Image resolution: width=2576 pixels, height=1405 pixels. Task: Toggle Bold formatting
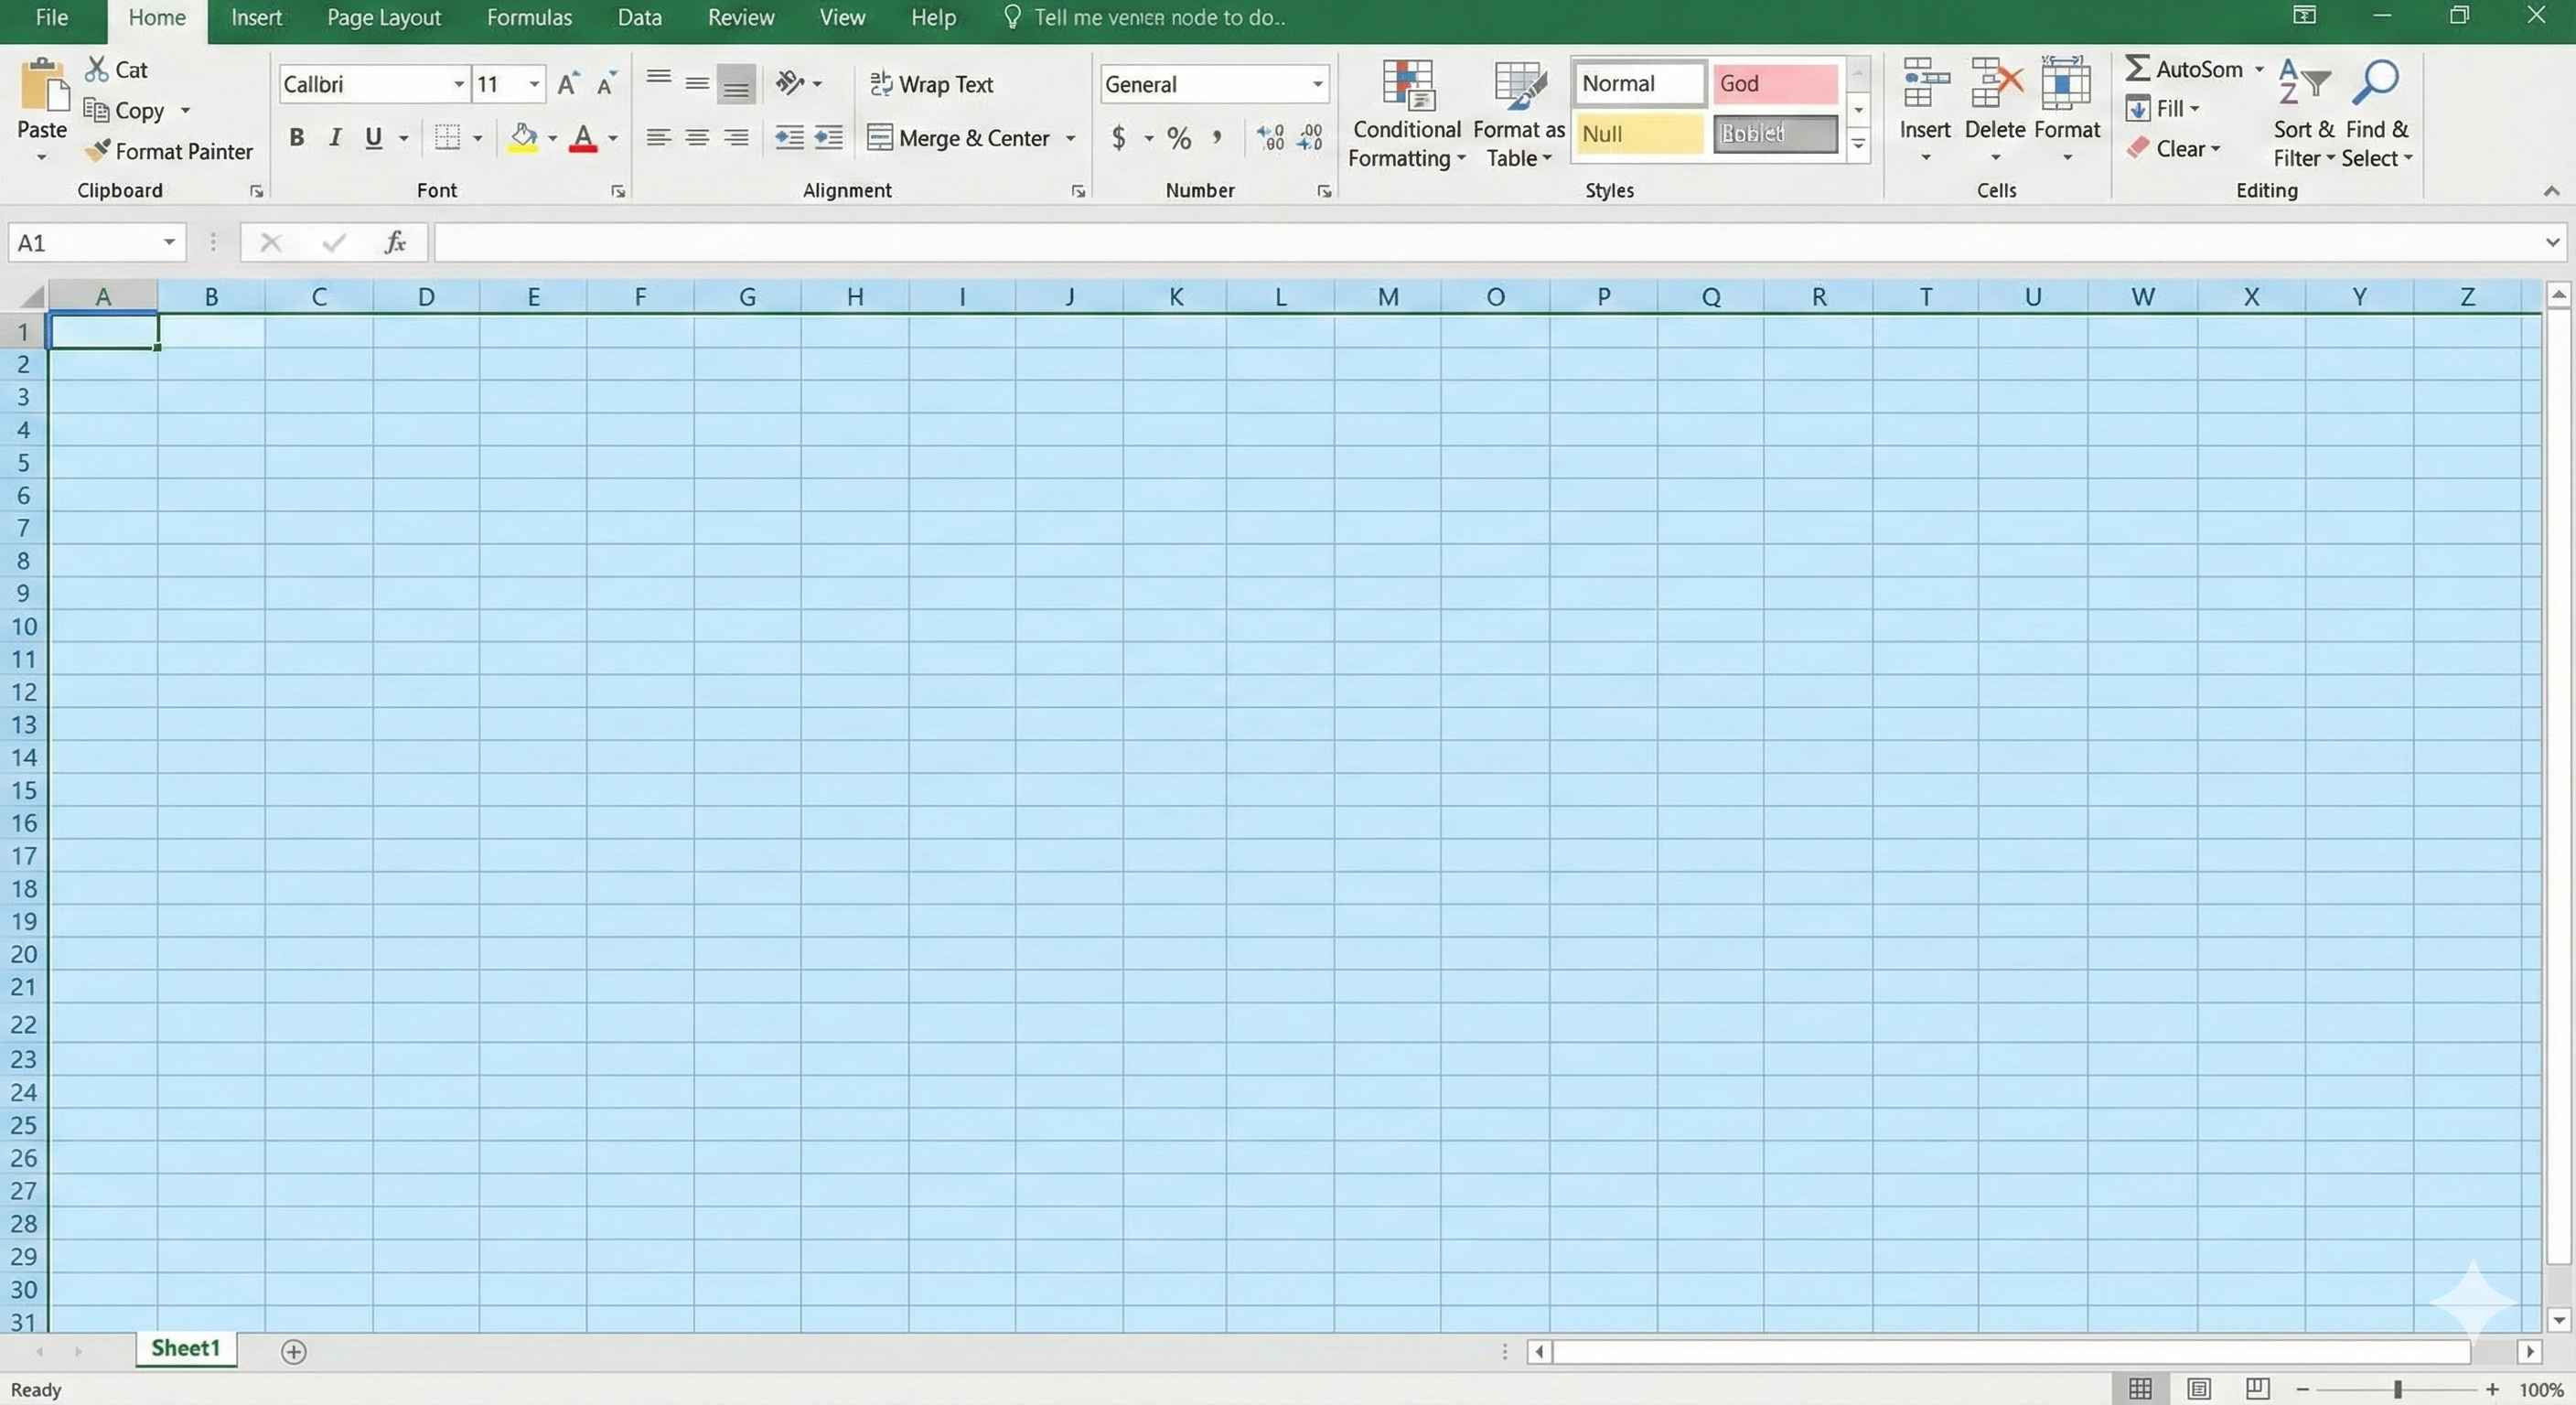click(x=296, y=138)
